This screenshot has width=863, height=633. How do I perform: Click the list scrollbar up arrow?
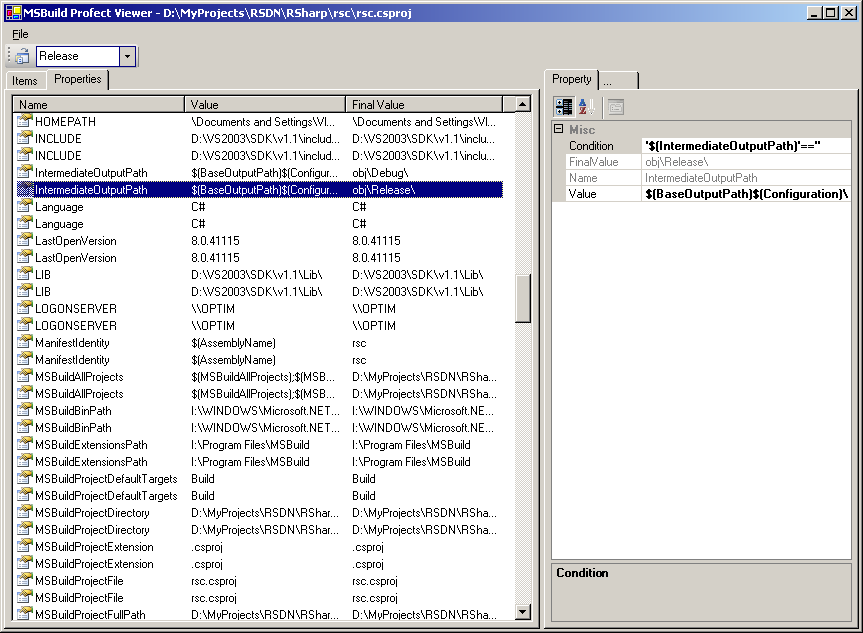pos(522,104)
